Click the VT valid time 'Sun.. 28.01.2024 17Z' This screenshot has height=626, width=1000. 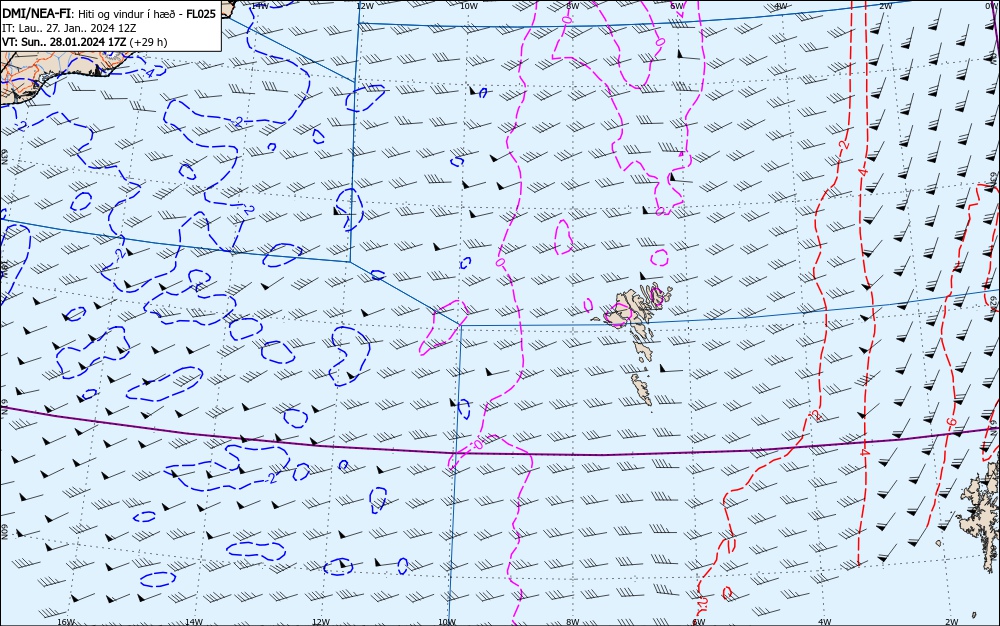click(x=73, y=42)
